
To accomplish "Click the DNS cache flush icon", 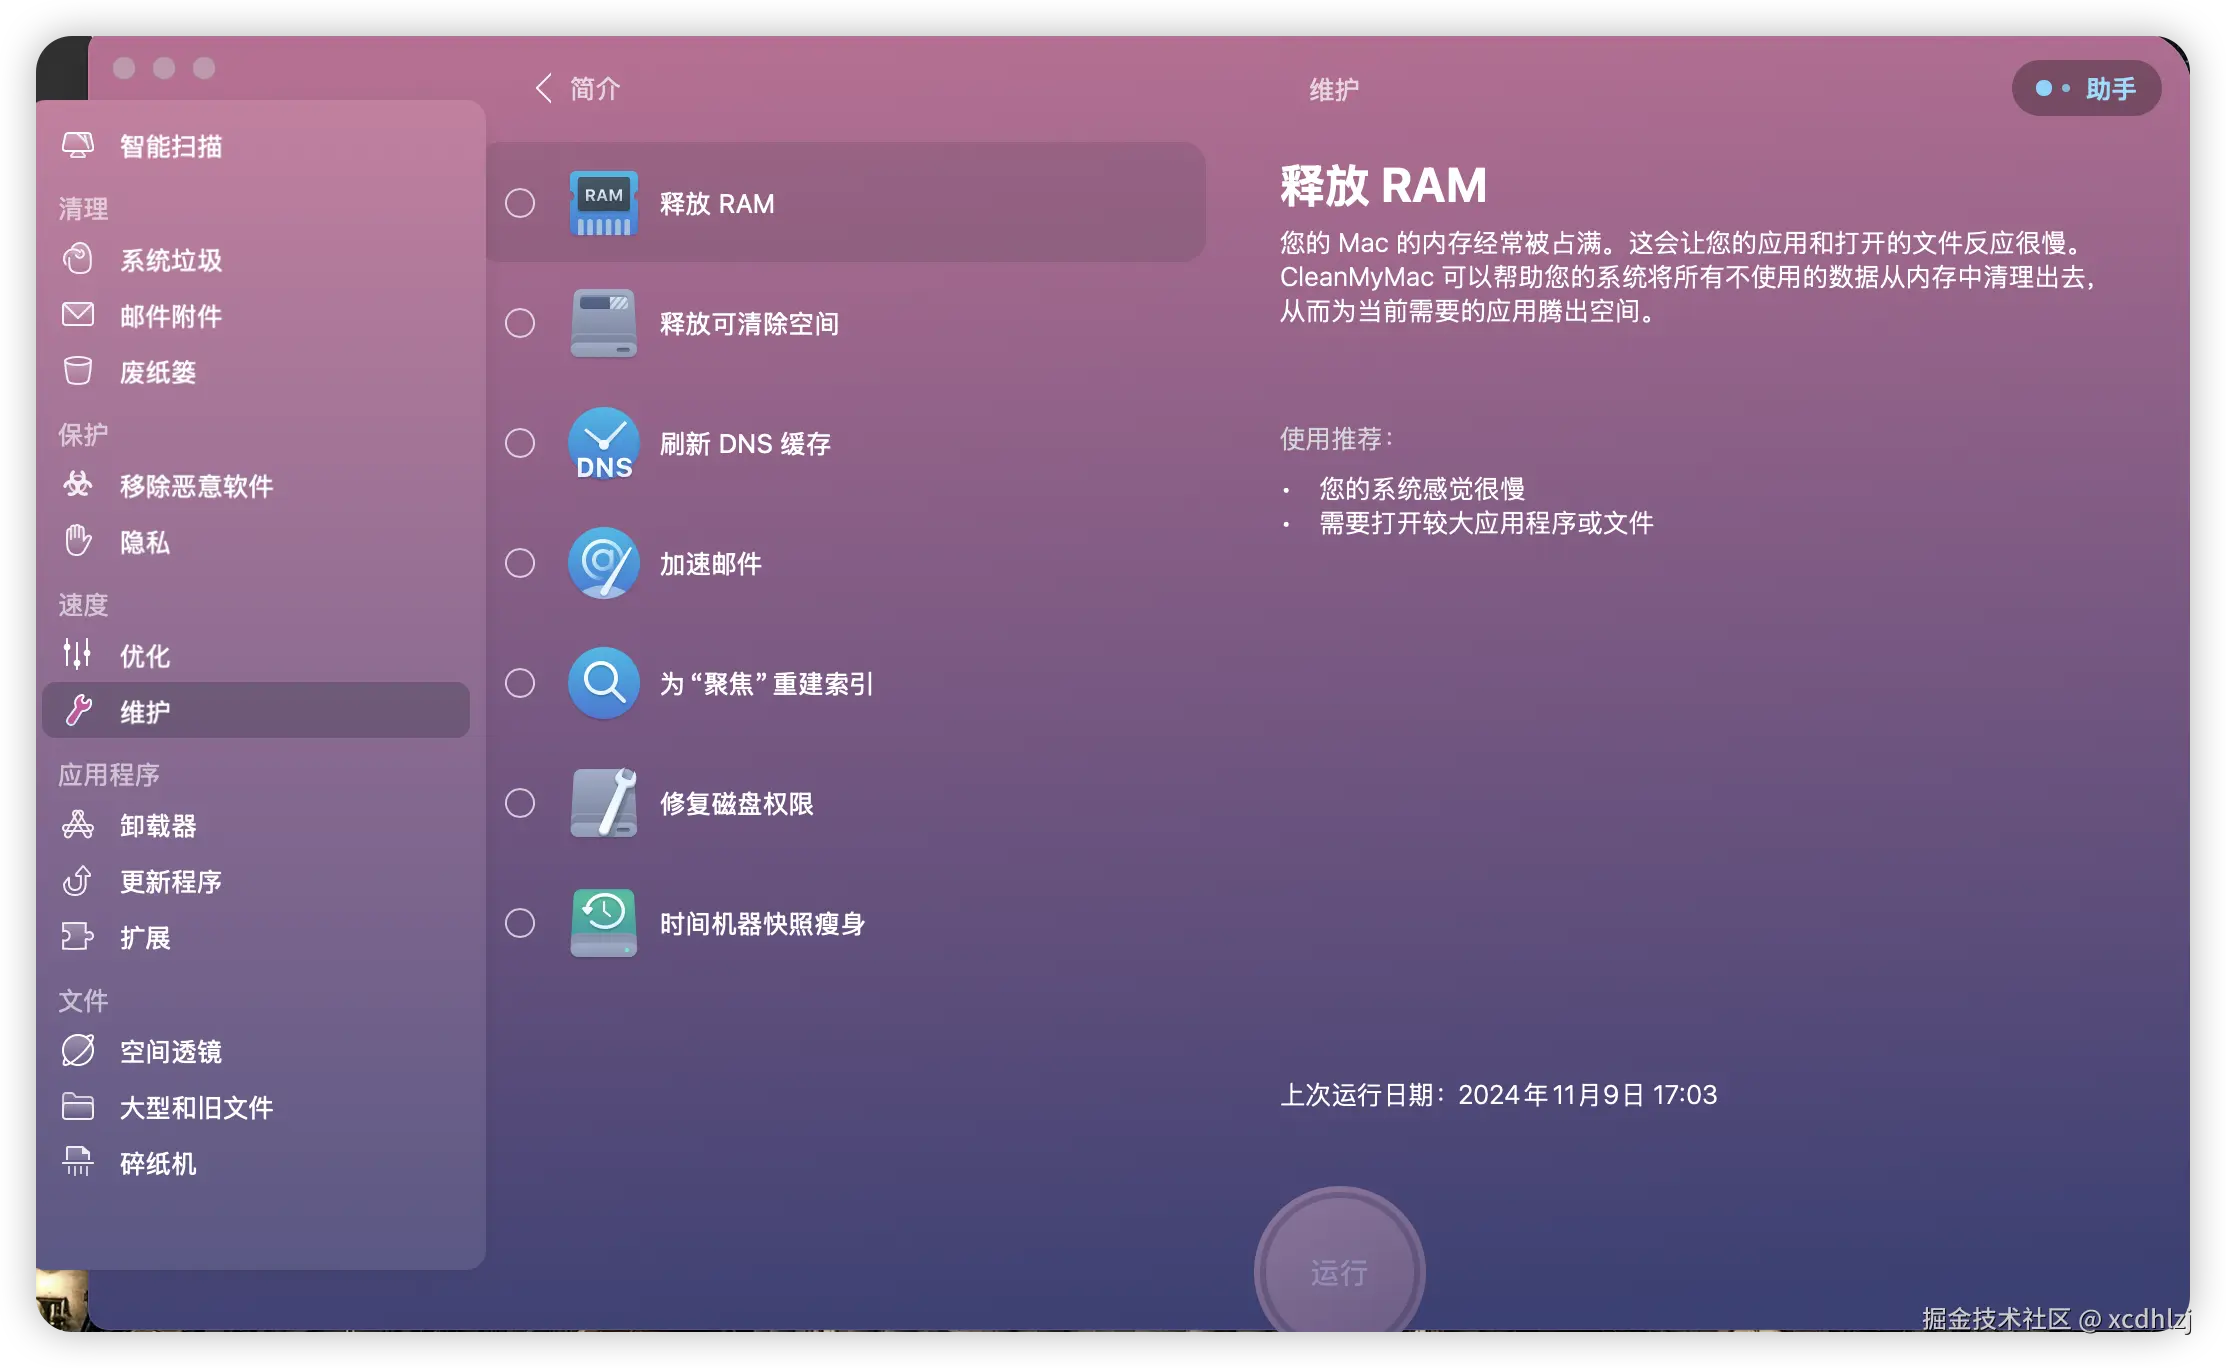I will [603, 443].
